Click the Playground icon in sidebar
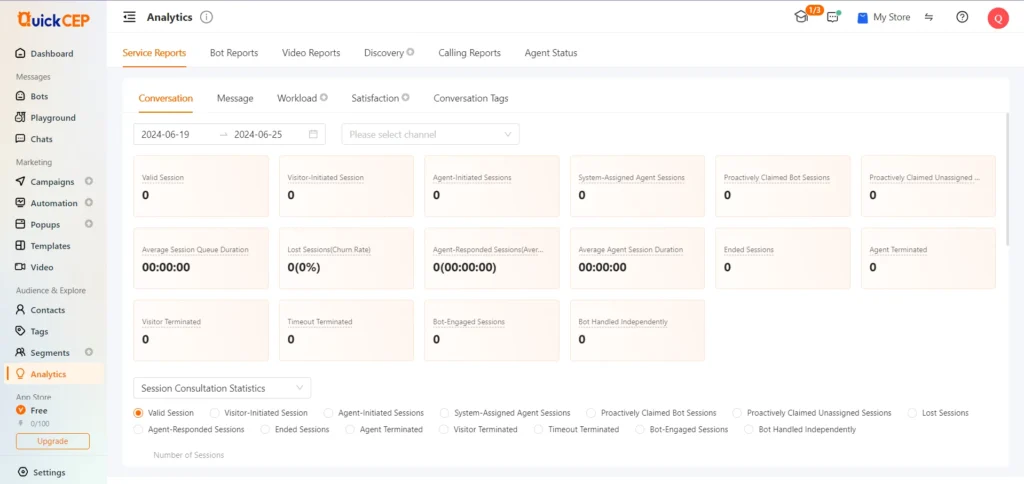This screenshot has width=1024, height=484. [x=20, y=118]
